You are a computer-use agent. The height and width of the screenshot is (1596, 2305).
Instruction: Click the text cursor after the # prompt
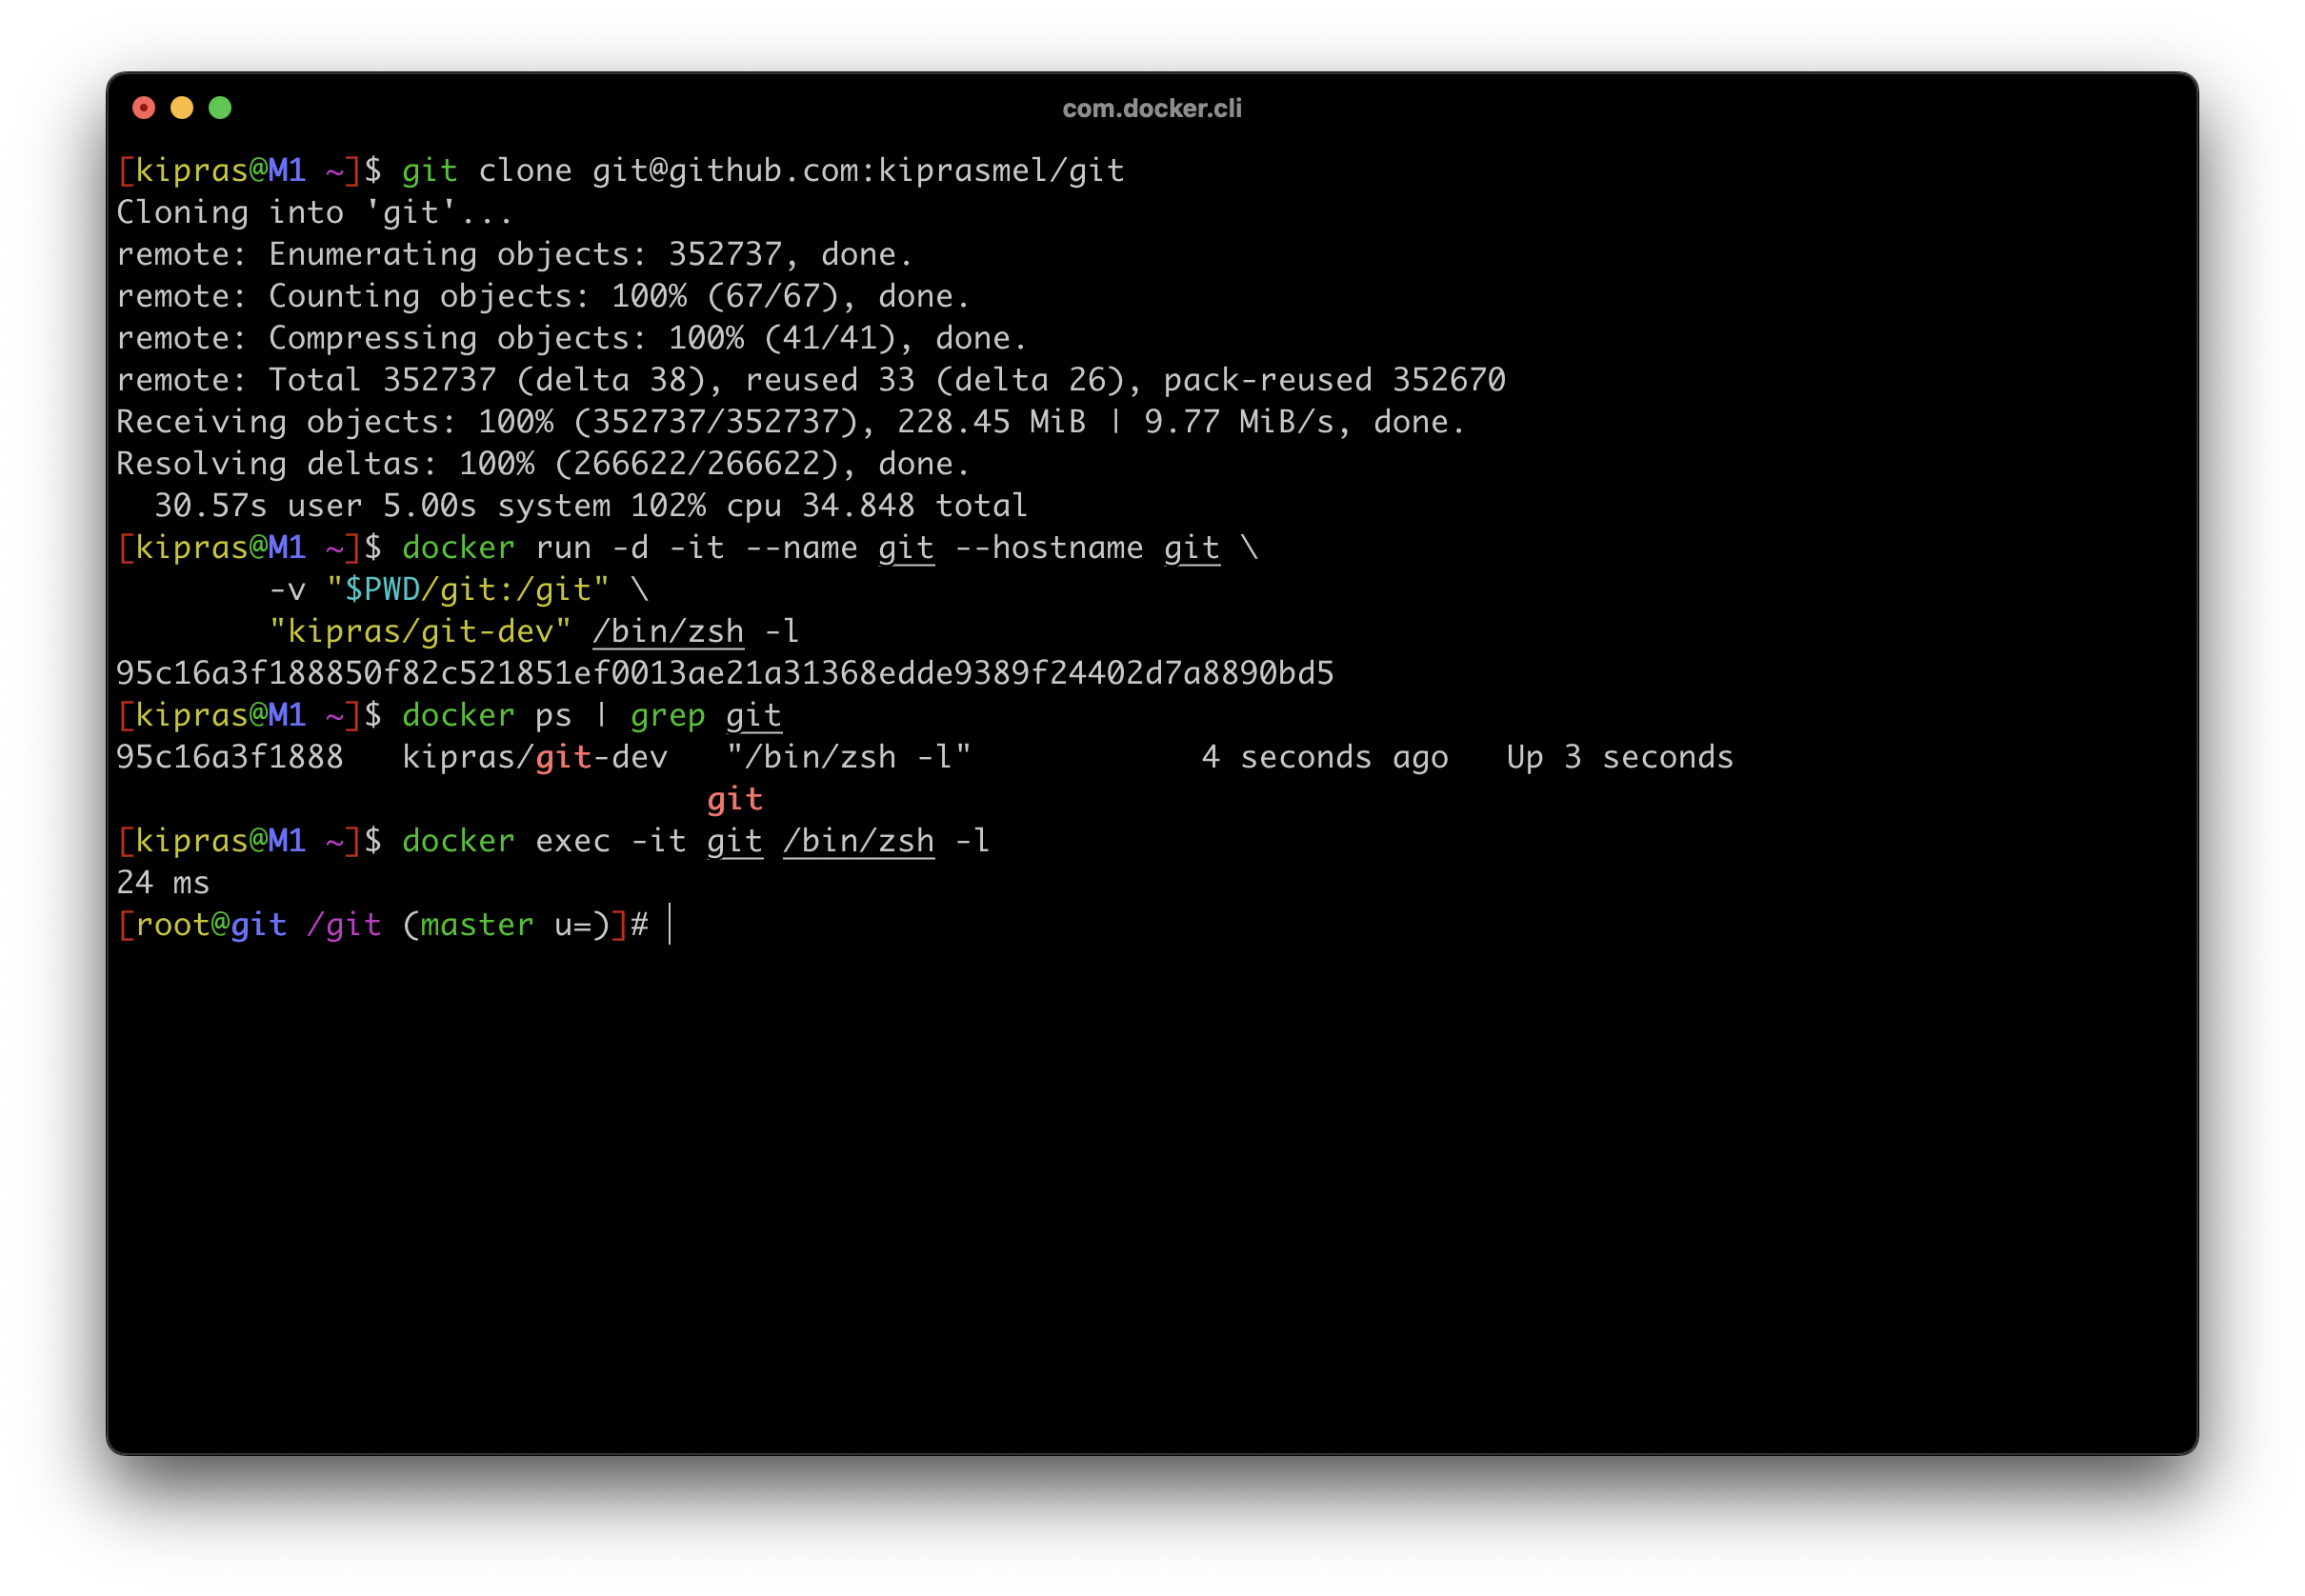[670, 925]
